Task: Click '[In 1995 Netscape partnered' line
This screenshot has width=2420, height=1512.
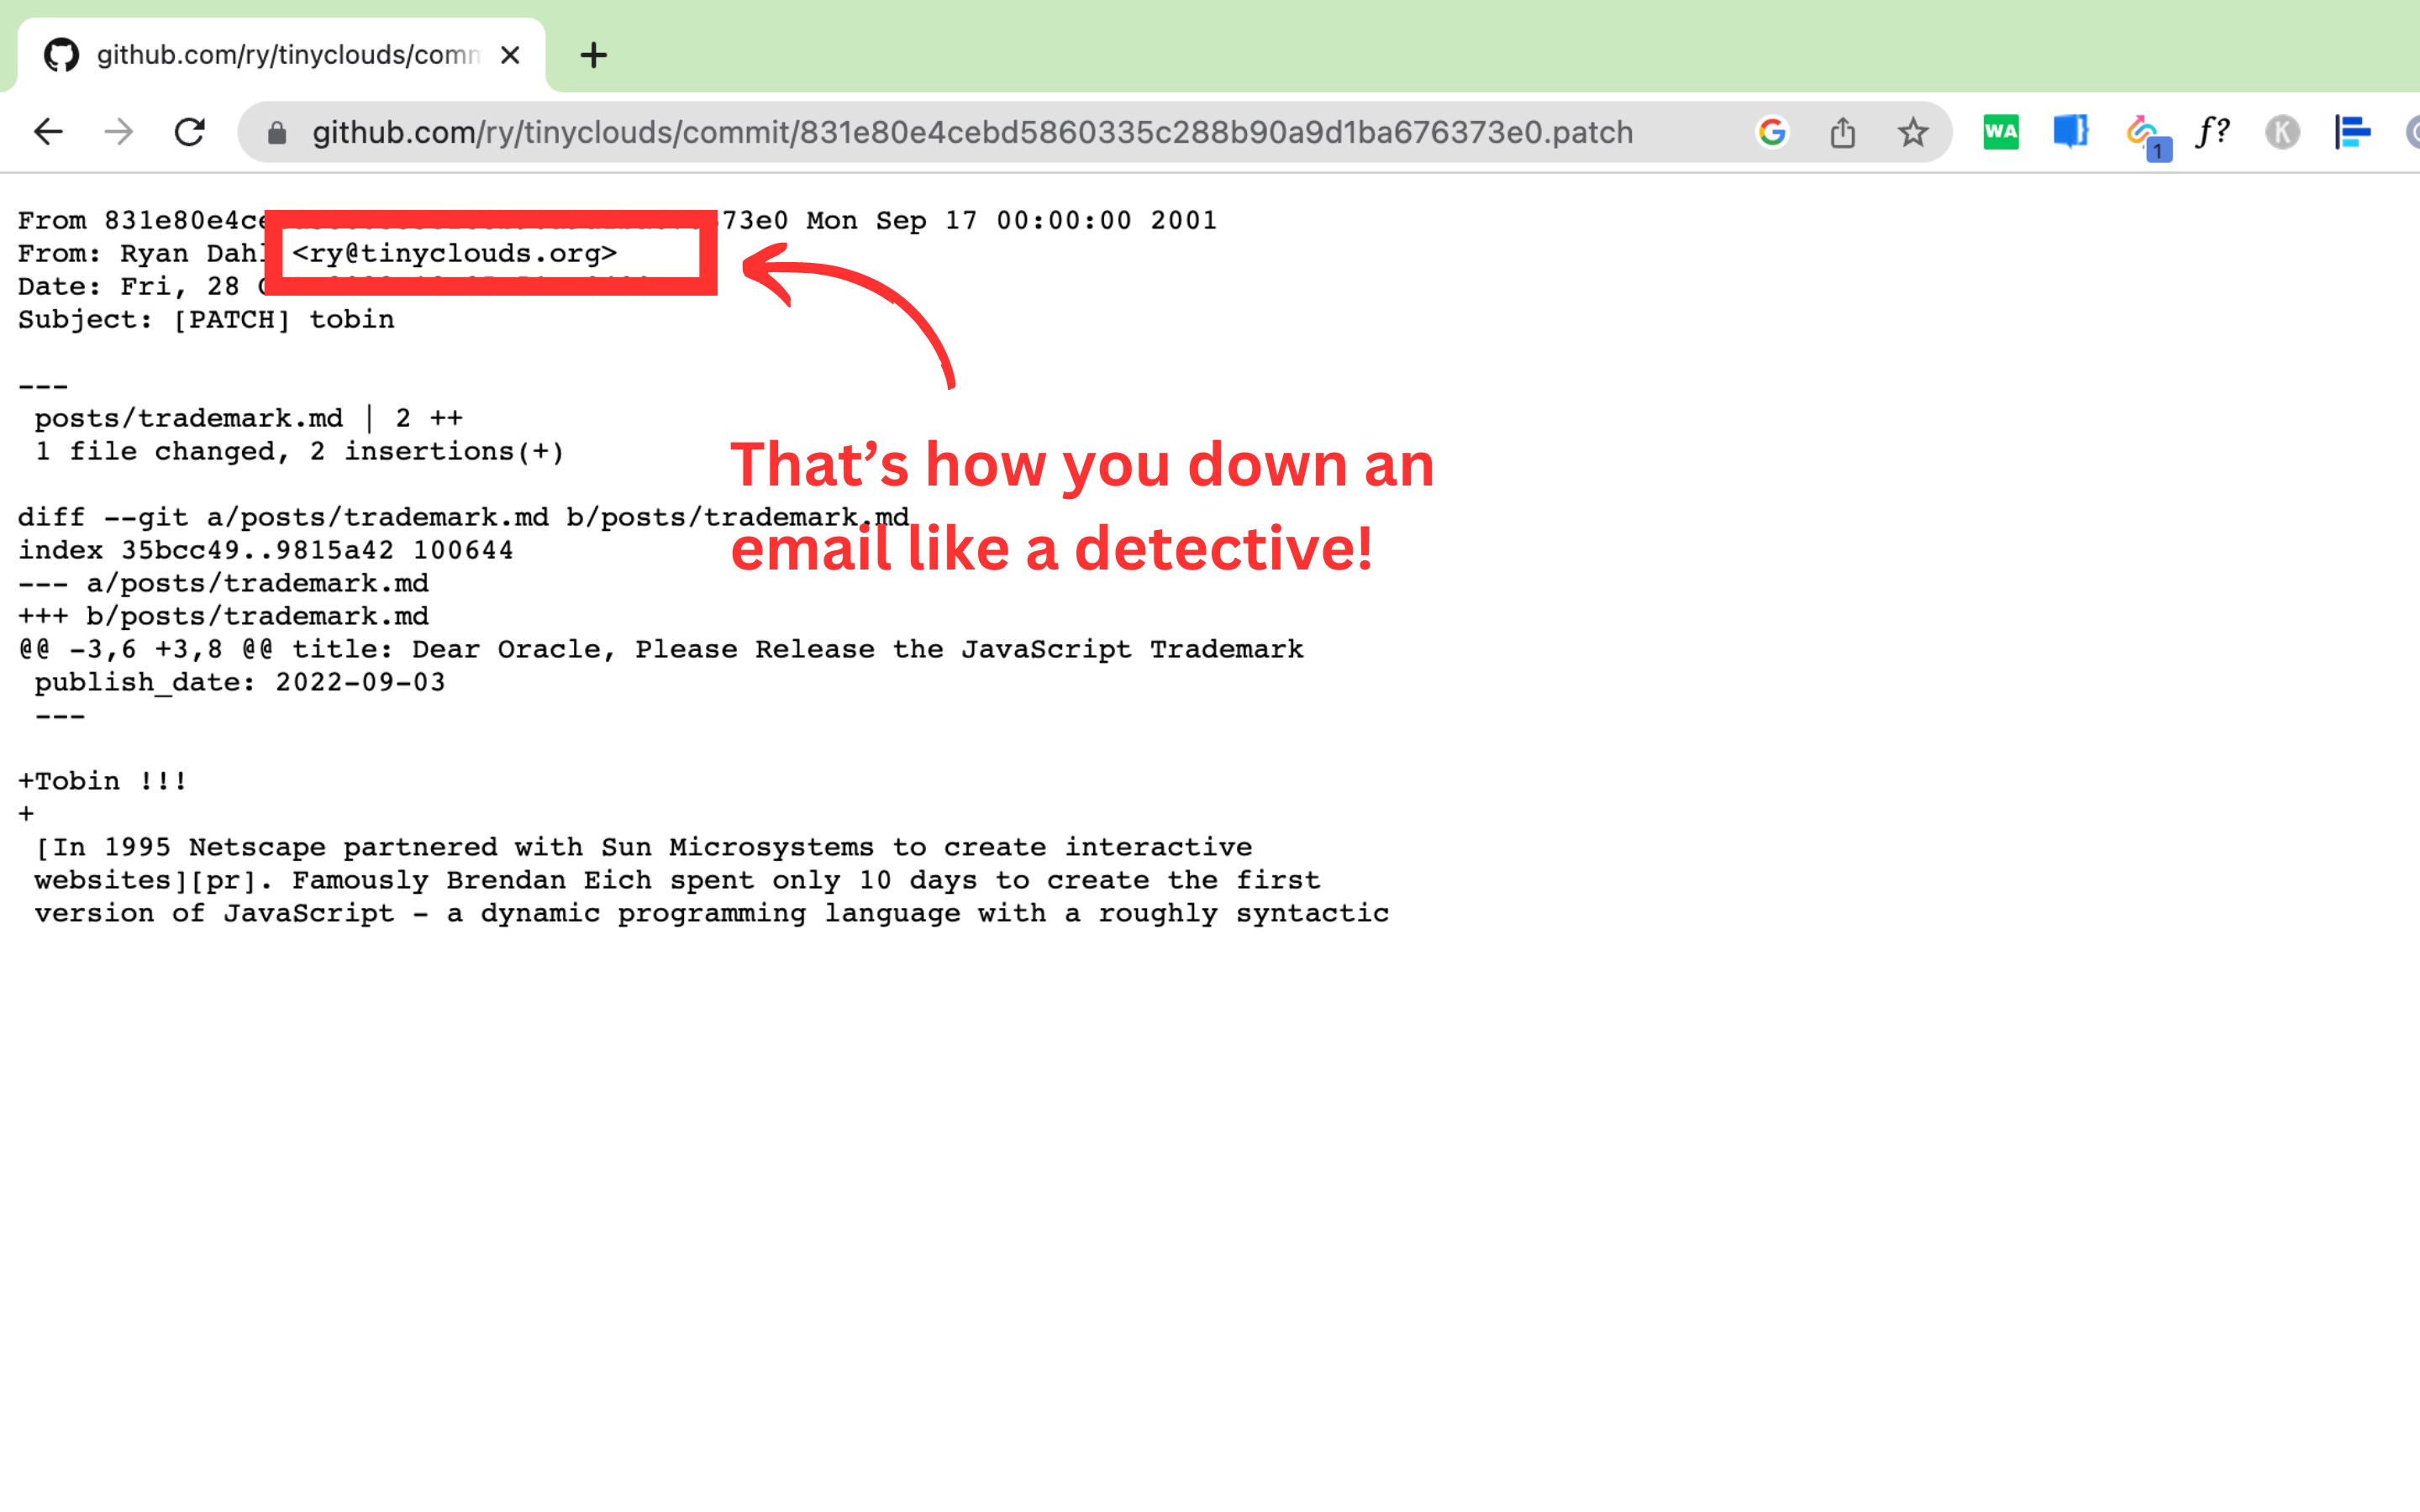Action: coord(643,847)
